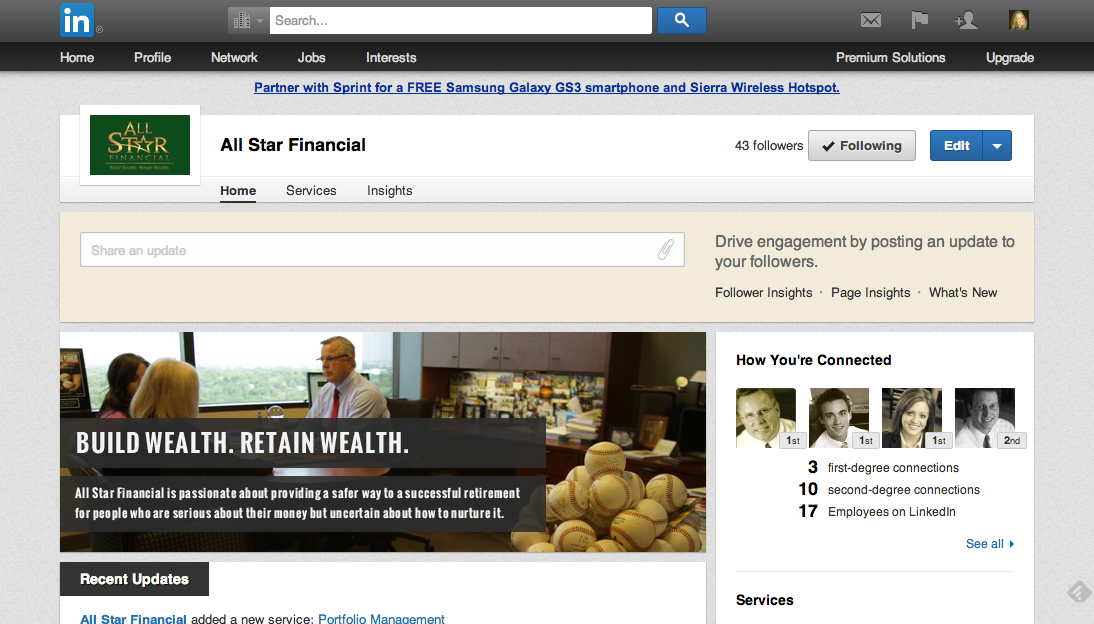Open the Home navigation menu
Screen dimensions: 1094x624
(77, 57)
